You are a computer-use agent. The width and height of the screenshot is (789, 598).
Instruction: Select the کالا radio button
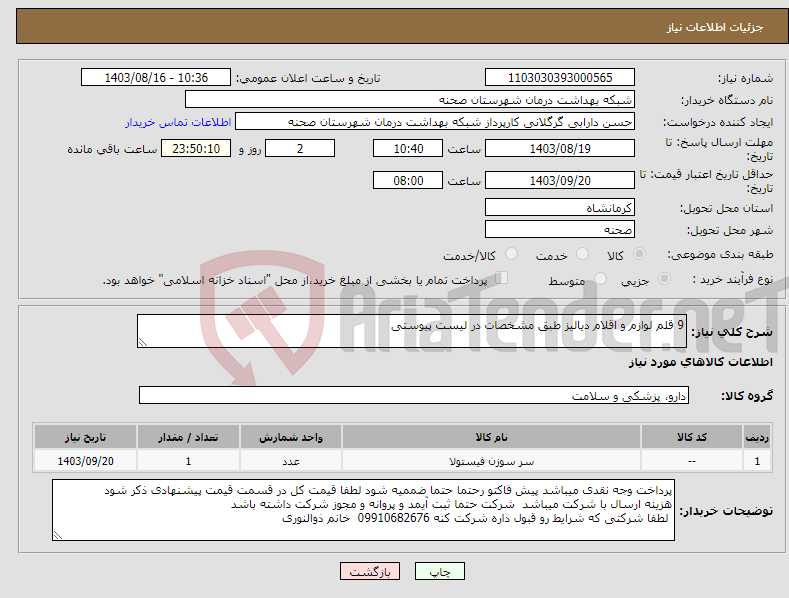pyautogui.click(x=639, y=254)
